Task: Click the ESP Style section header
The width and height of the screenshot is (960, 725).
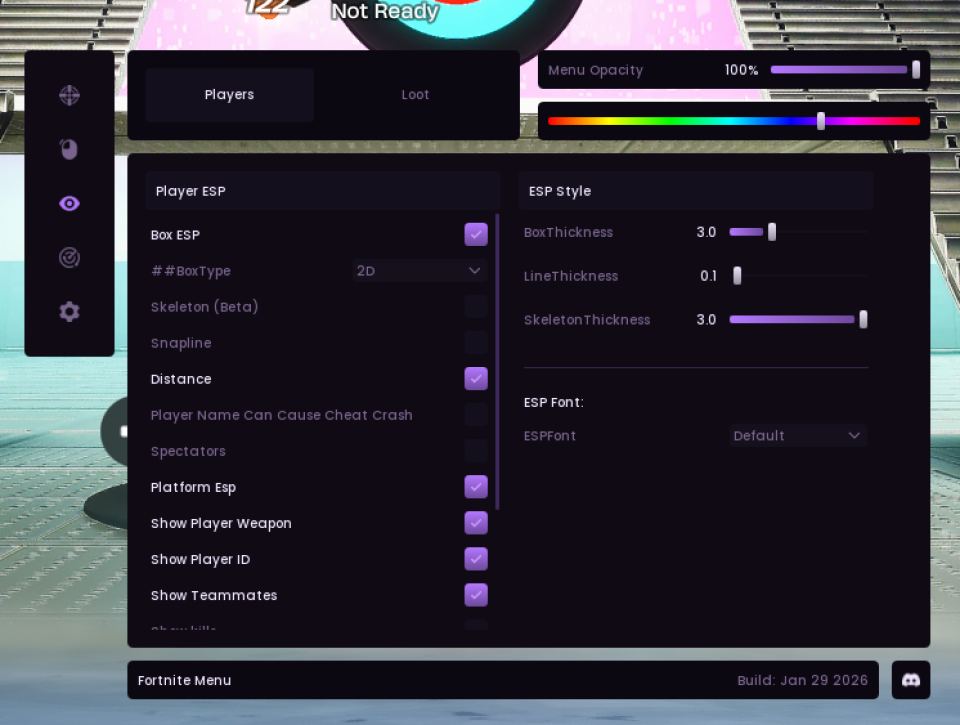Action: (696, 191)
